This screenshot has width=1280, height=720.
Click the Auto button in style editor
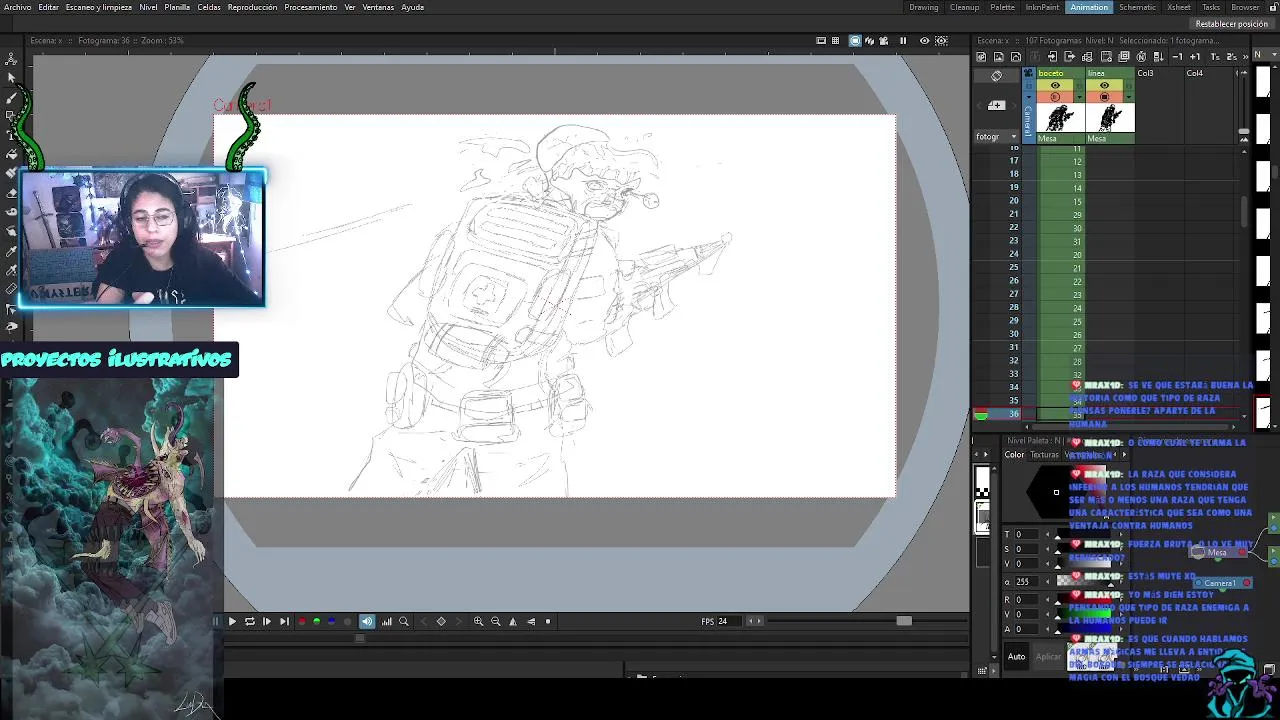pos(1016,657)
